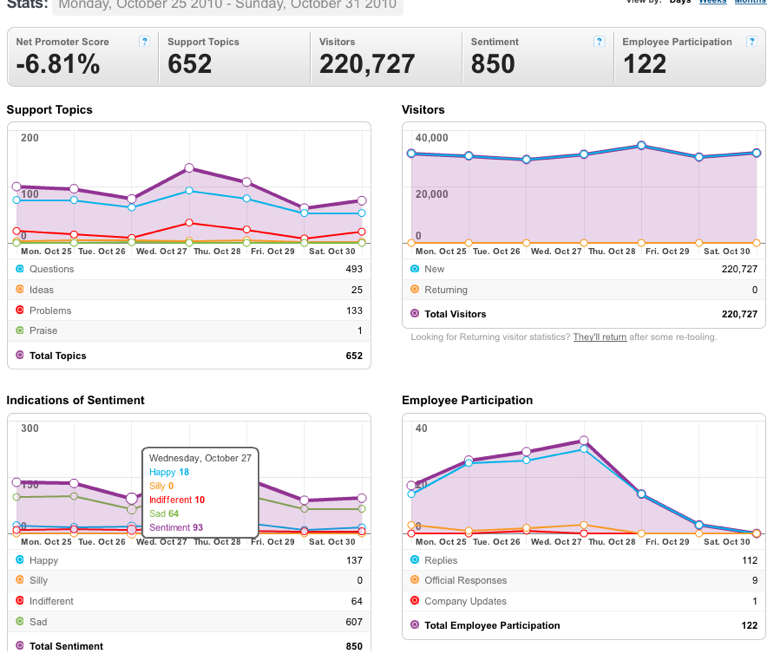This screenshot has height=654, width=774.
Task: Toggle the Problems series red marker
Action: (20, 310)
